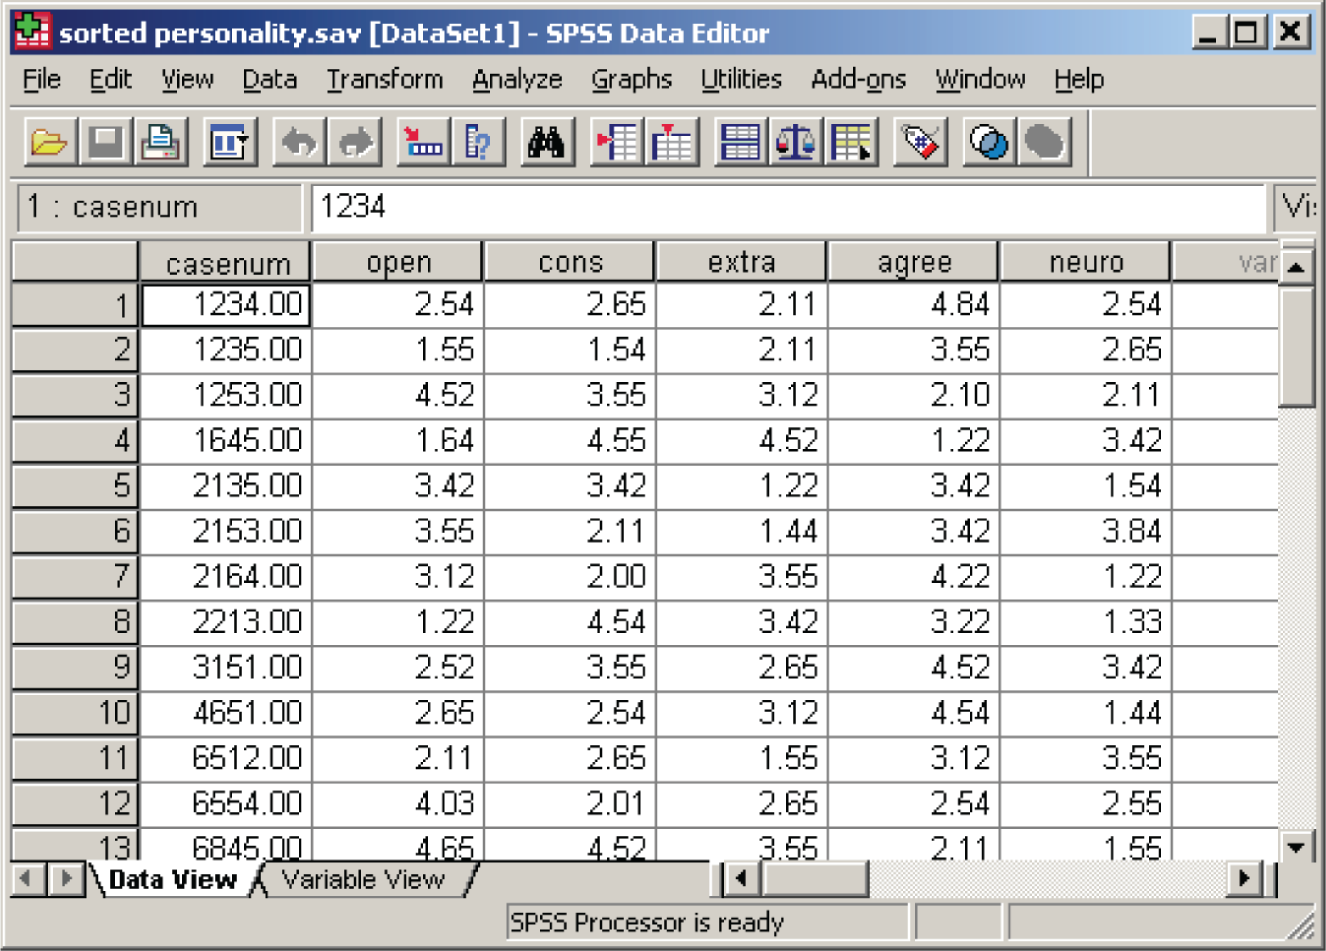Open the Data menu
Viewport: 1326px width, 951px height.
269,80
